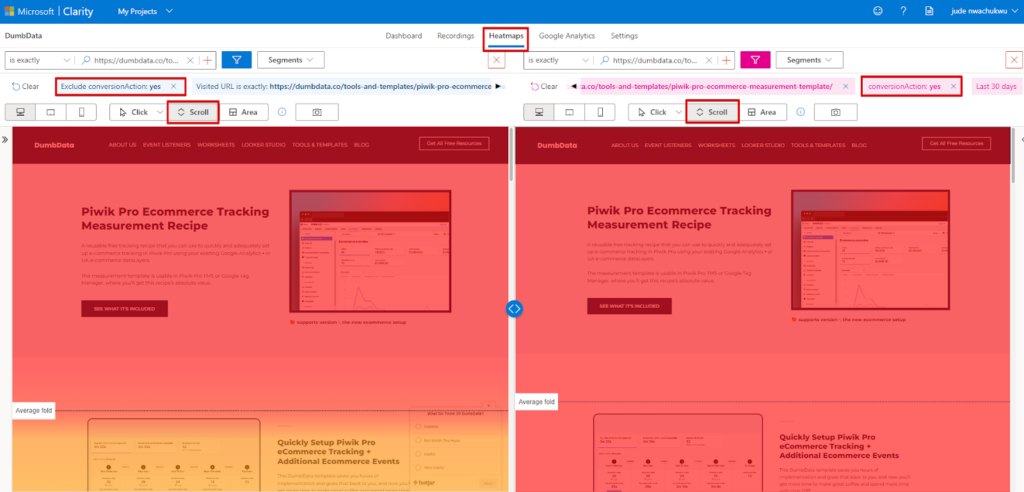The width and height of the screenshot is (1024, 492).
Task: Close the right comparison pane
Action: 1014,60
